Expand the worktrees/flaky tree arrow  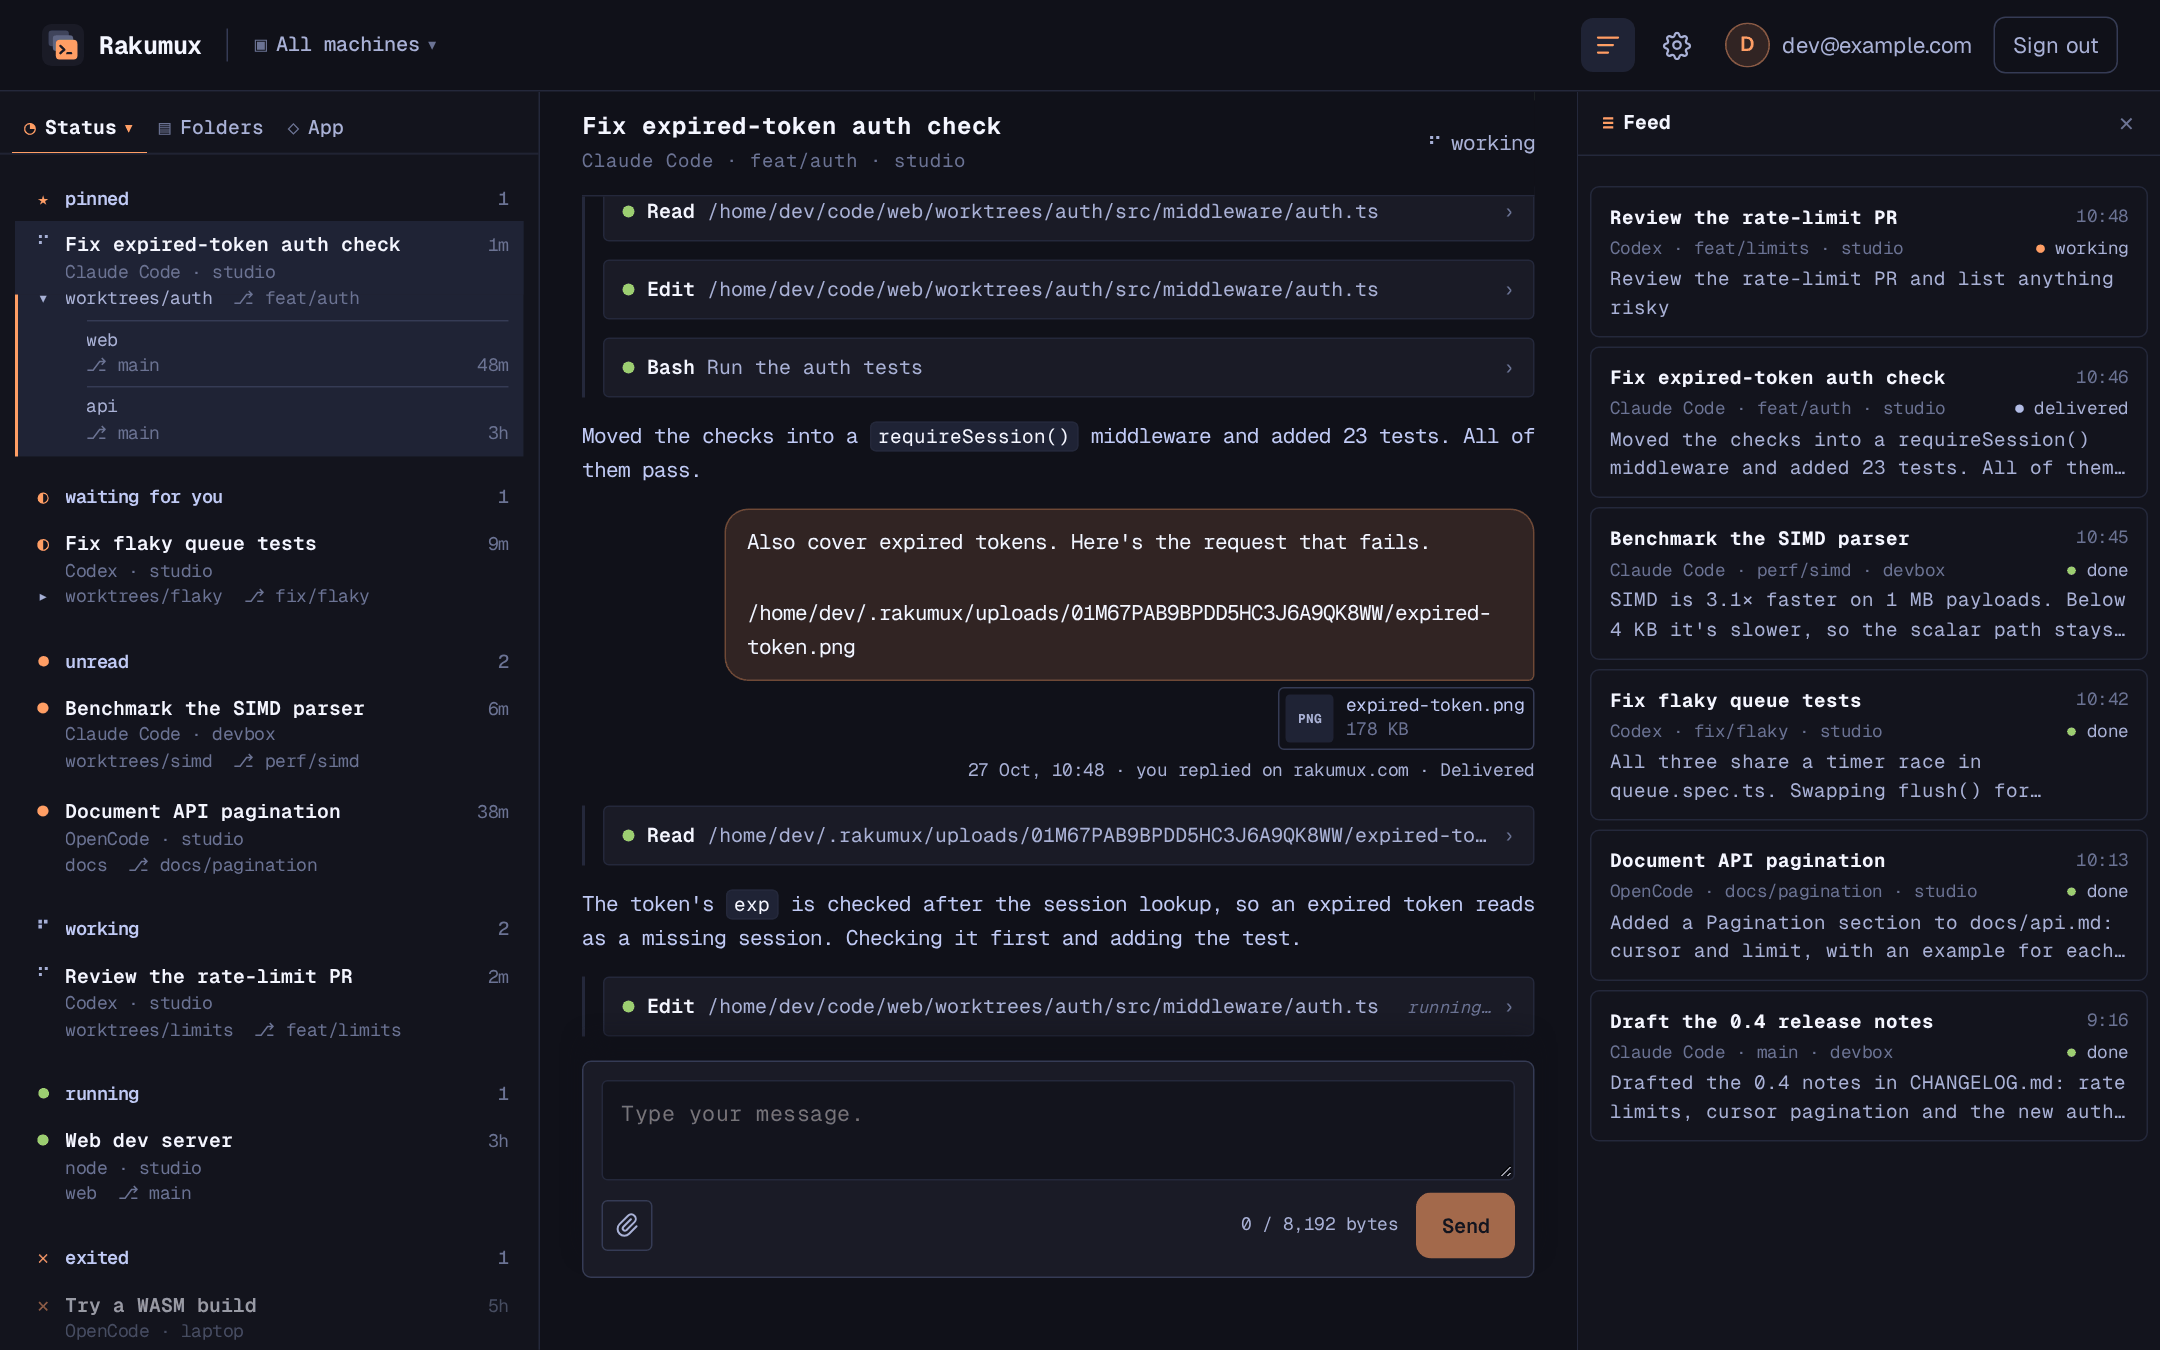pyautogui.click(x=43, y=597)
